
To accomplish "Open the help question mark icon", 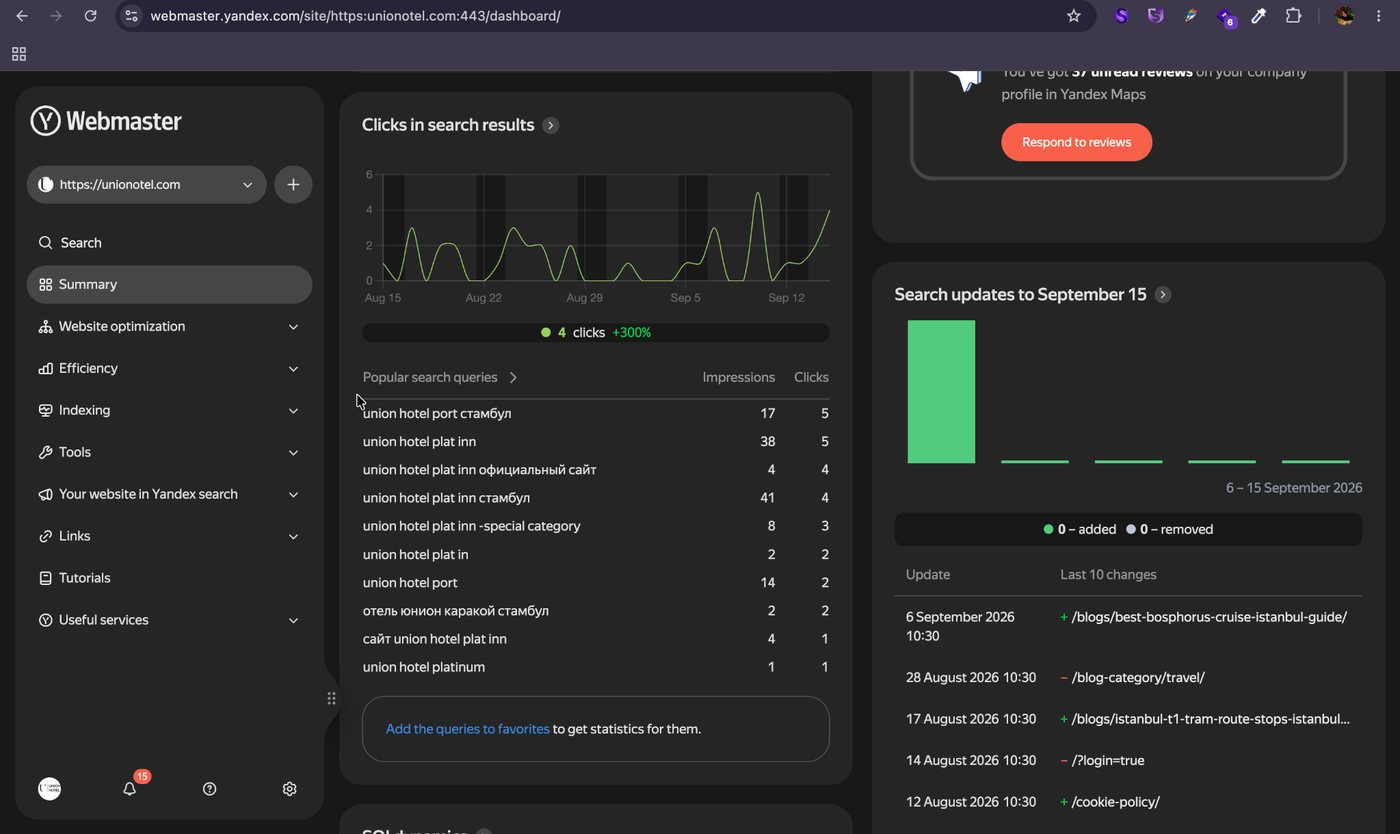I will (209, 789).
